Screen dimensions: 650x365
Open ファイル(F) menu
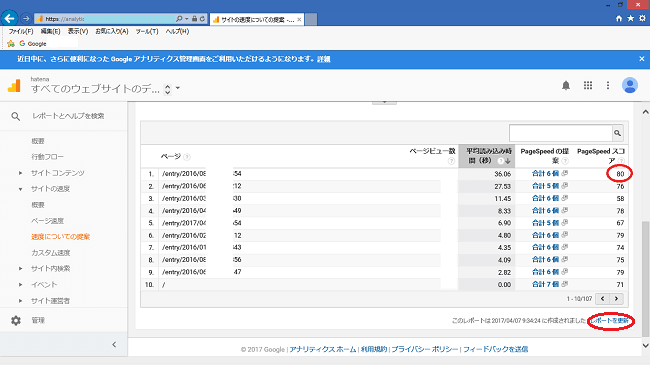pyautogui.click(x=21, y=32)
